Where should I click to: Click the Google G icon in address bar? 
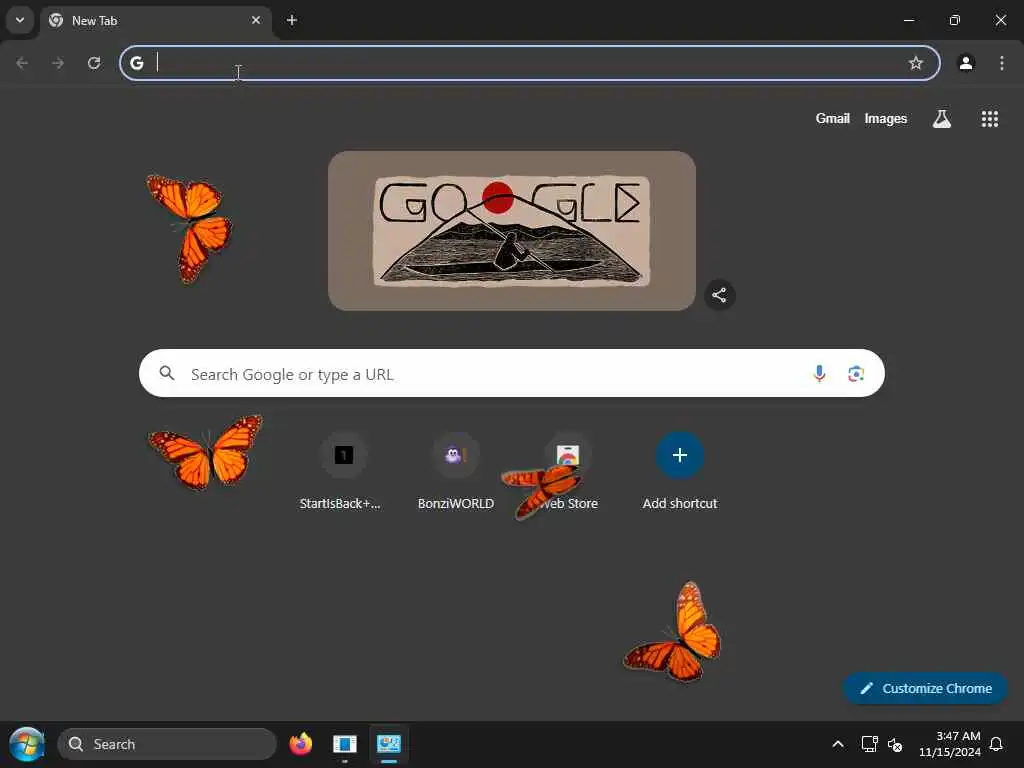coord(136,63)
